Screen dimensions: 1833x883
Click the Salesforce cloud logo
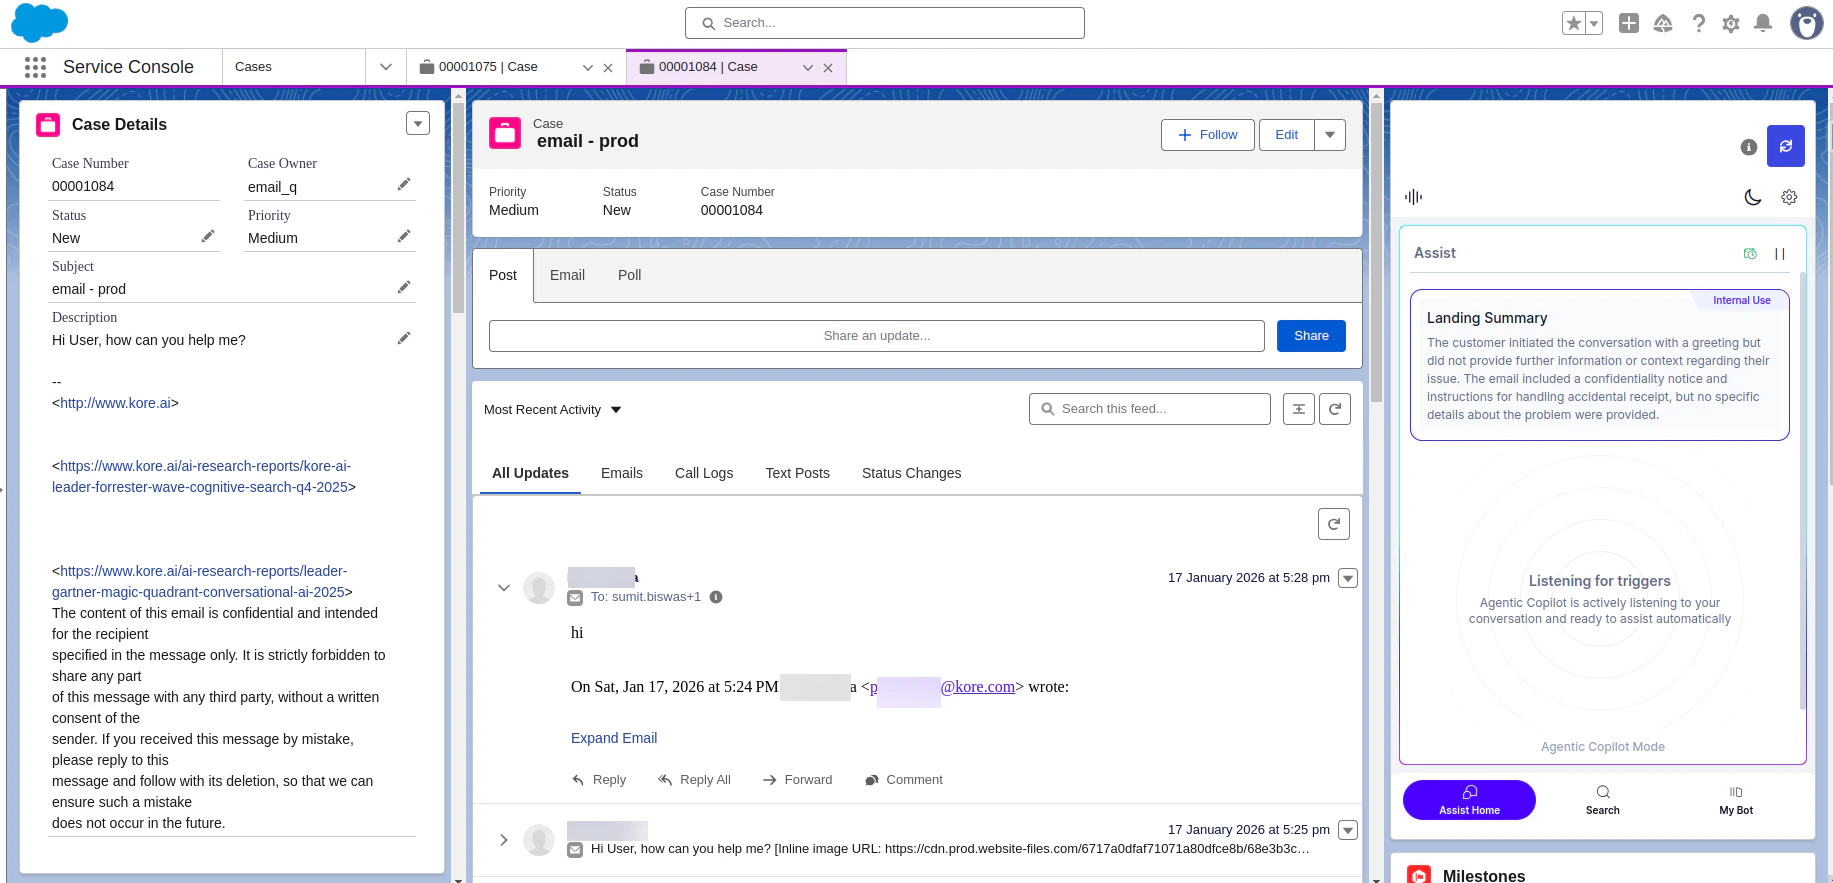pos(39,22)
